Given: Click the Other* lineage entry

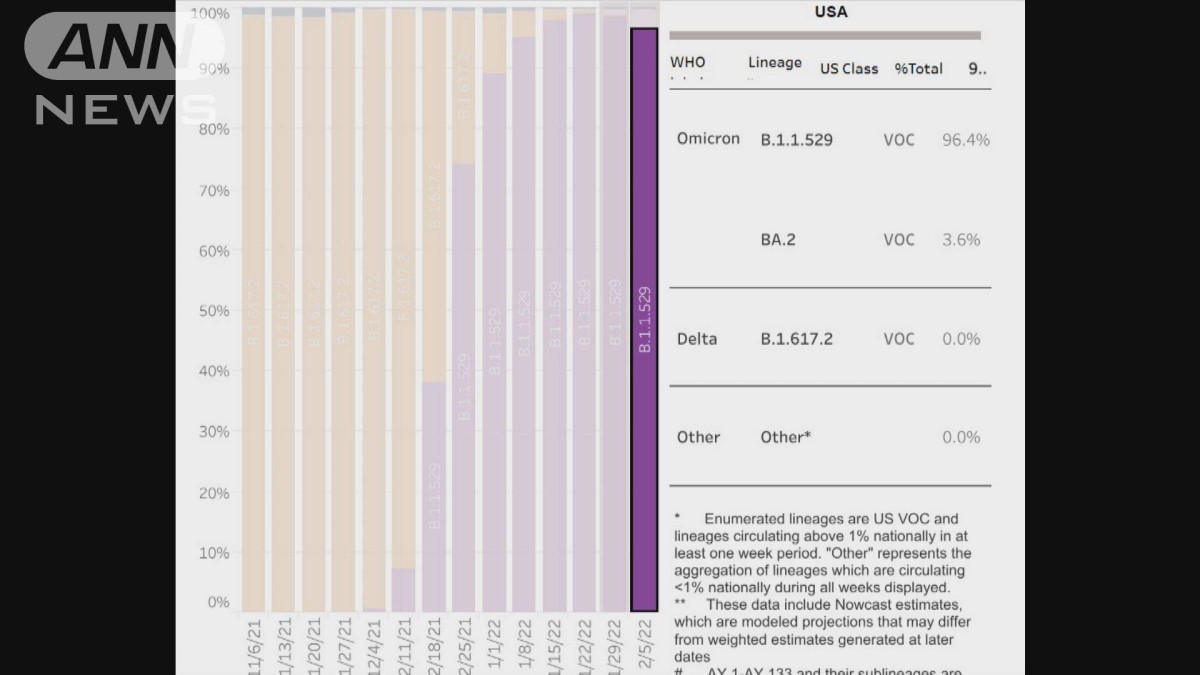Looking at the screenshot, I should tap(785, 437).
